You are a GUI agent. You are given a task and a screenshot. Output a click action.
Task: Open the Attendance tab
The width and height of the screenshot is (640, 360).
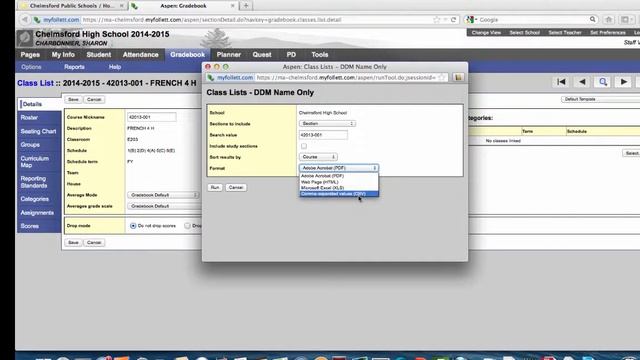[x=140, y=55]
